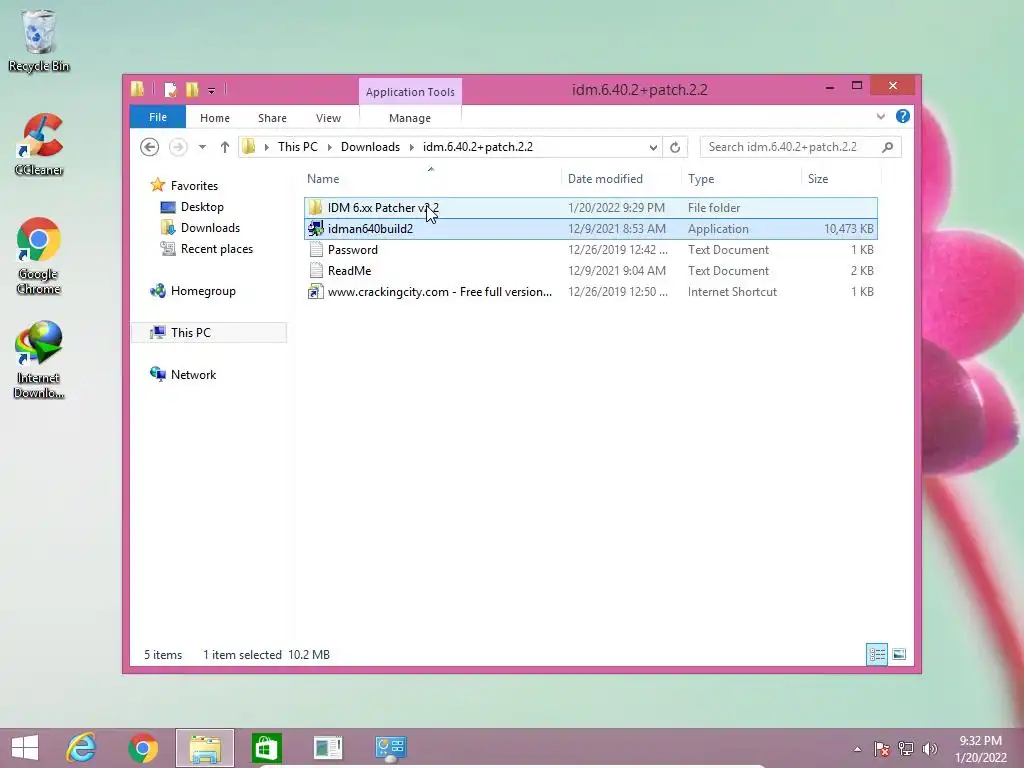Select File Explorer in the taskbar
1024x768 pixels.
click(205, 748)
